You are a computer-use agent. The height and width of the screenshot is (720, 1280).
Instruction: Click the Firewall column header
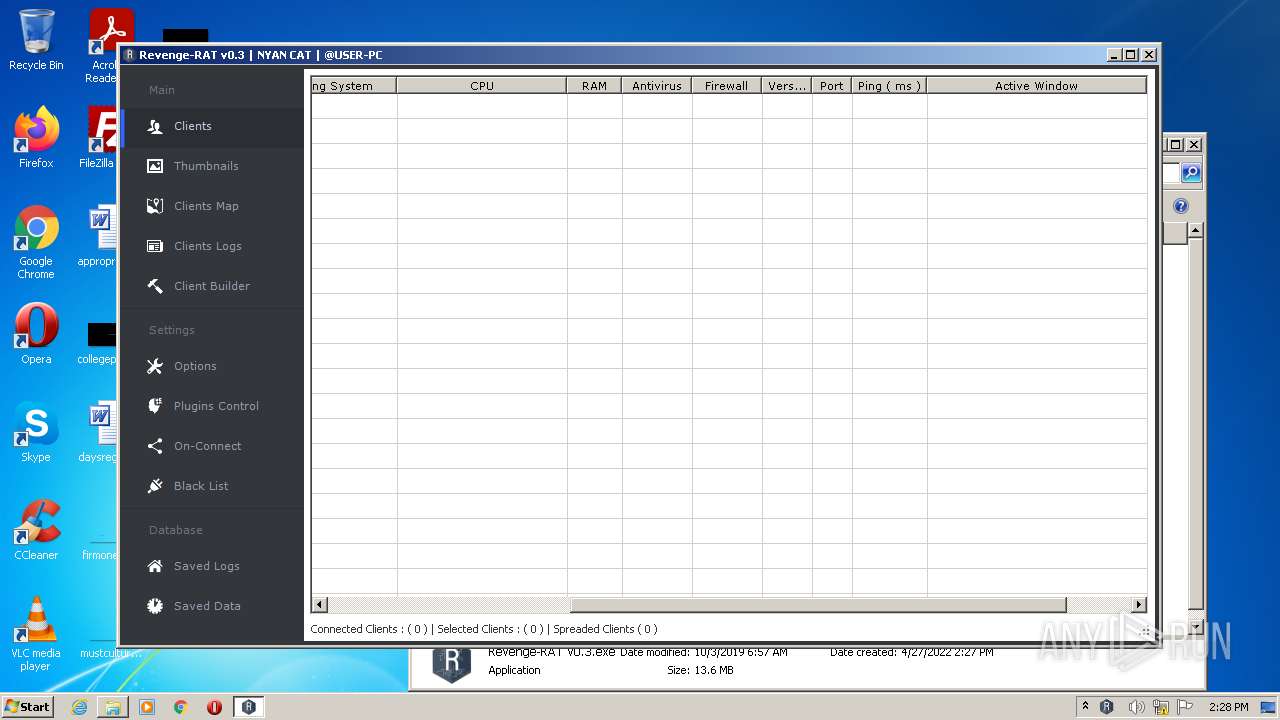pyautogui.click(x=726, y=86)
